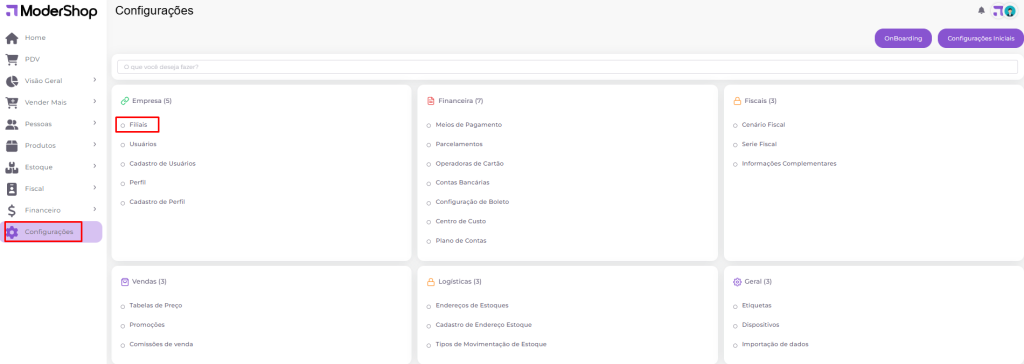Viewport: 1024px width, 364px height.
Task: Select the Pessoas people icon
Action: coord(12,124)
